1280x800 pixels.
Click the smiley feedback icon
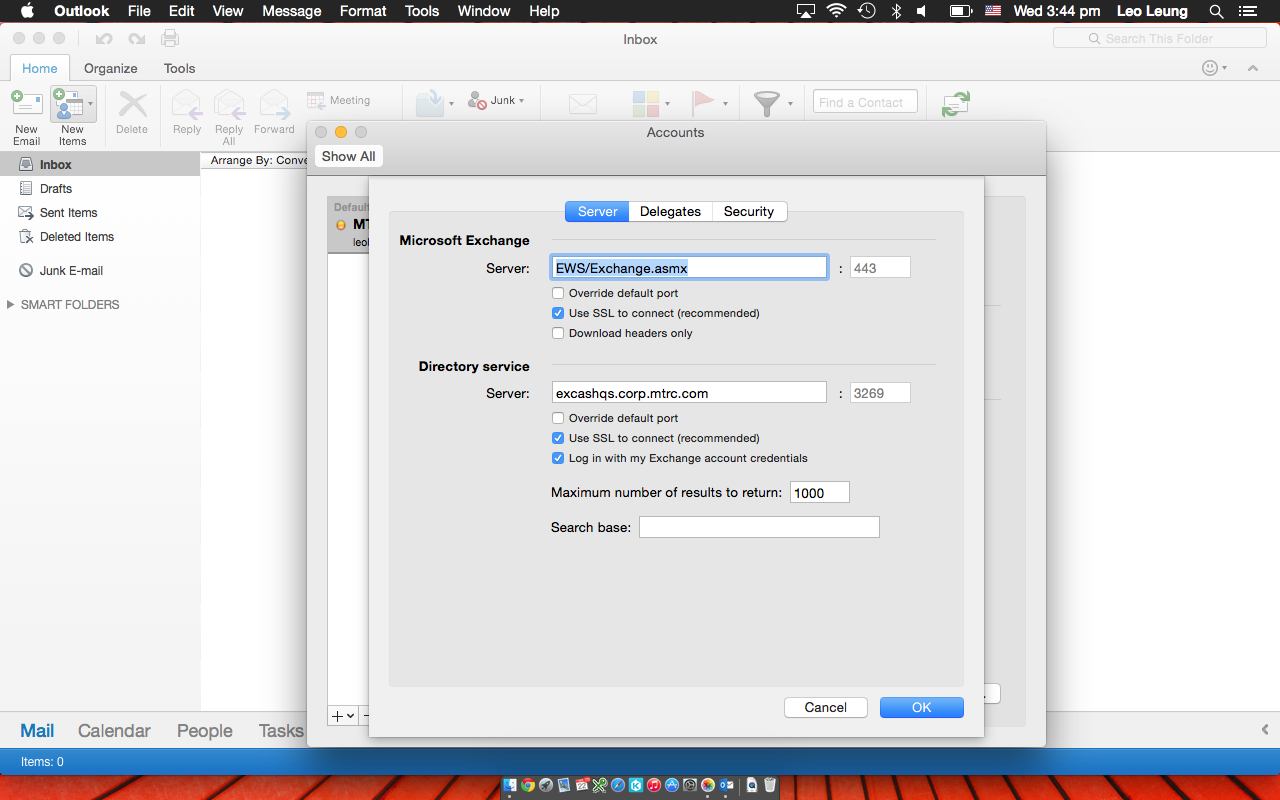(x=1210, y=68)
